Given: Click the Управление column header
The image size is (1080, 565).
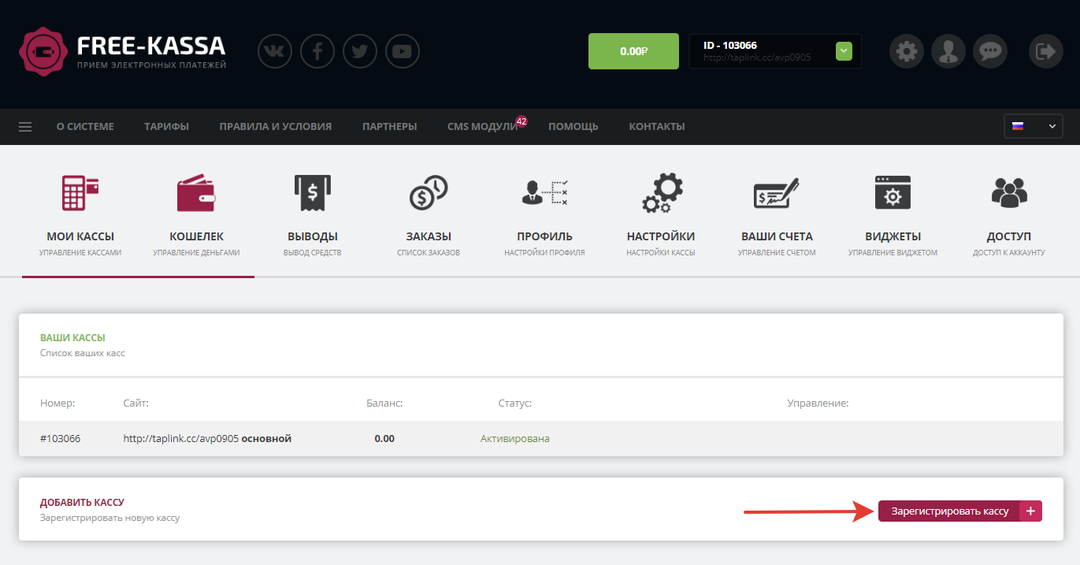Looking at the screenshot, I should (818, 403).
